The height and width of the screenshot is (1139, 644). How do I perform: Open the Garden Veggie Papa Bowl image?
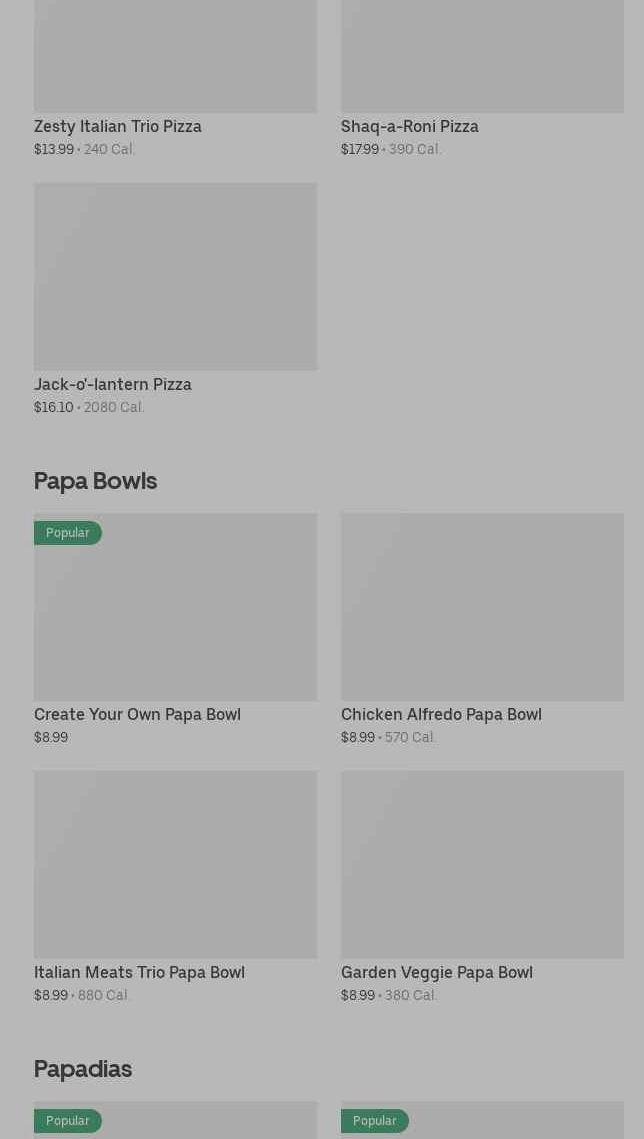[x=482, y=864]
